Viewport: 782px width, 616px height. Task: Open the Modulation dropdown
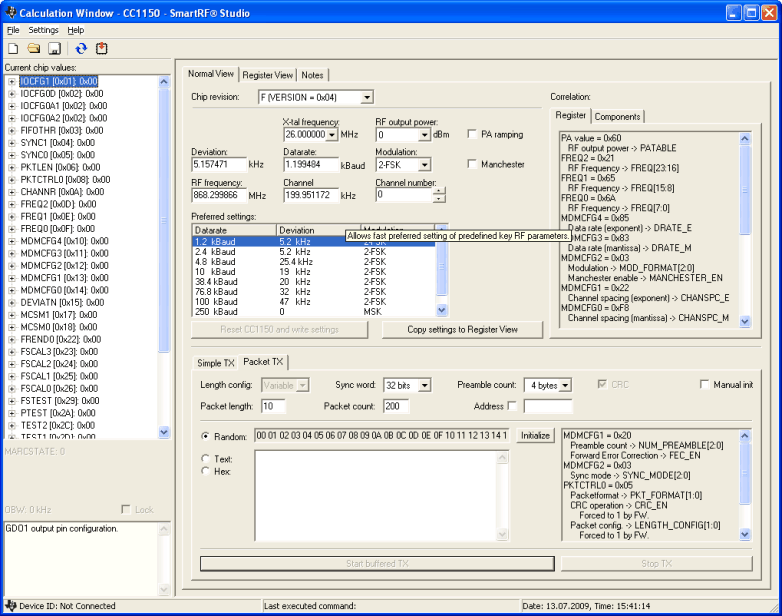[x=424, y=165]
